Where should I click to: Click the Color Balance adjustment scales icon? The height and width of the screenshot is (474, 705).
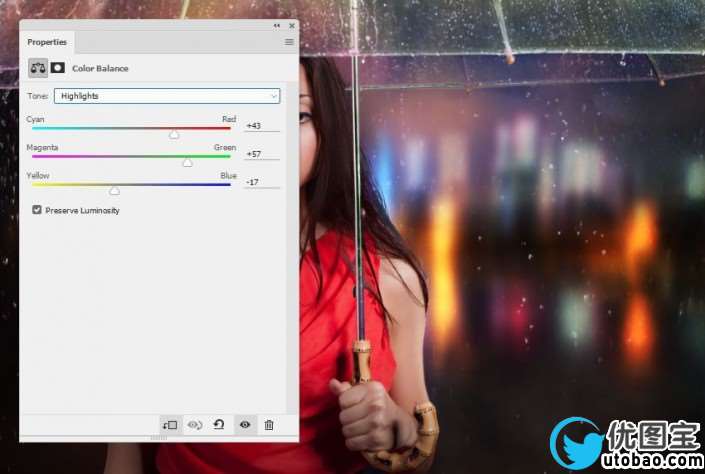tap(38, 68)
